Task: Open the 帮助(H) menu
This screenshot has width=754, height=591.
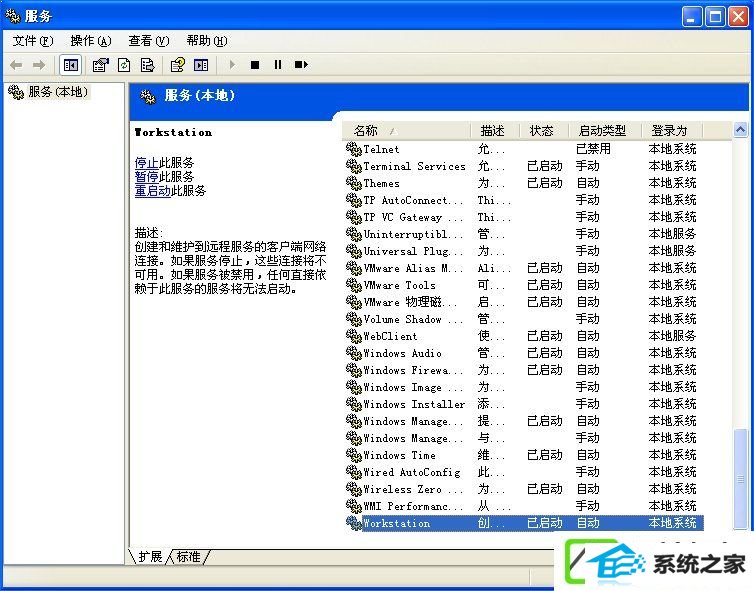Action: [x=207, y=41]
